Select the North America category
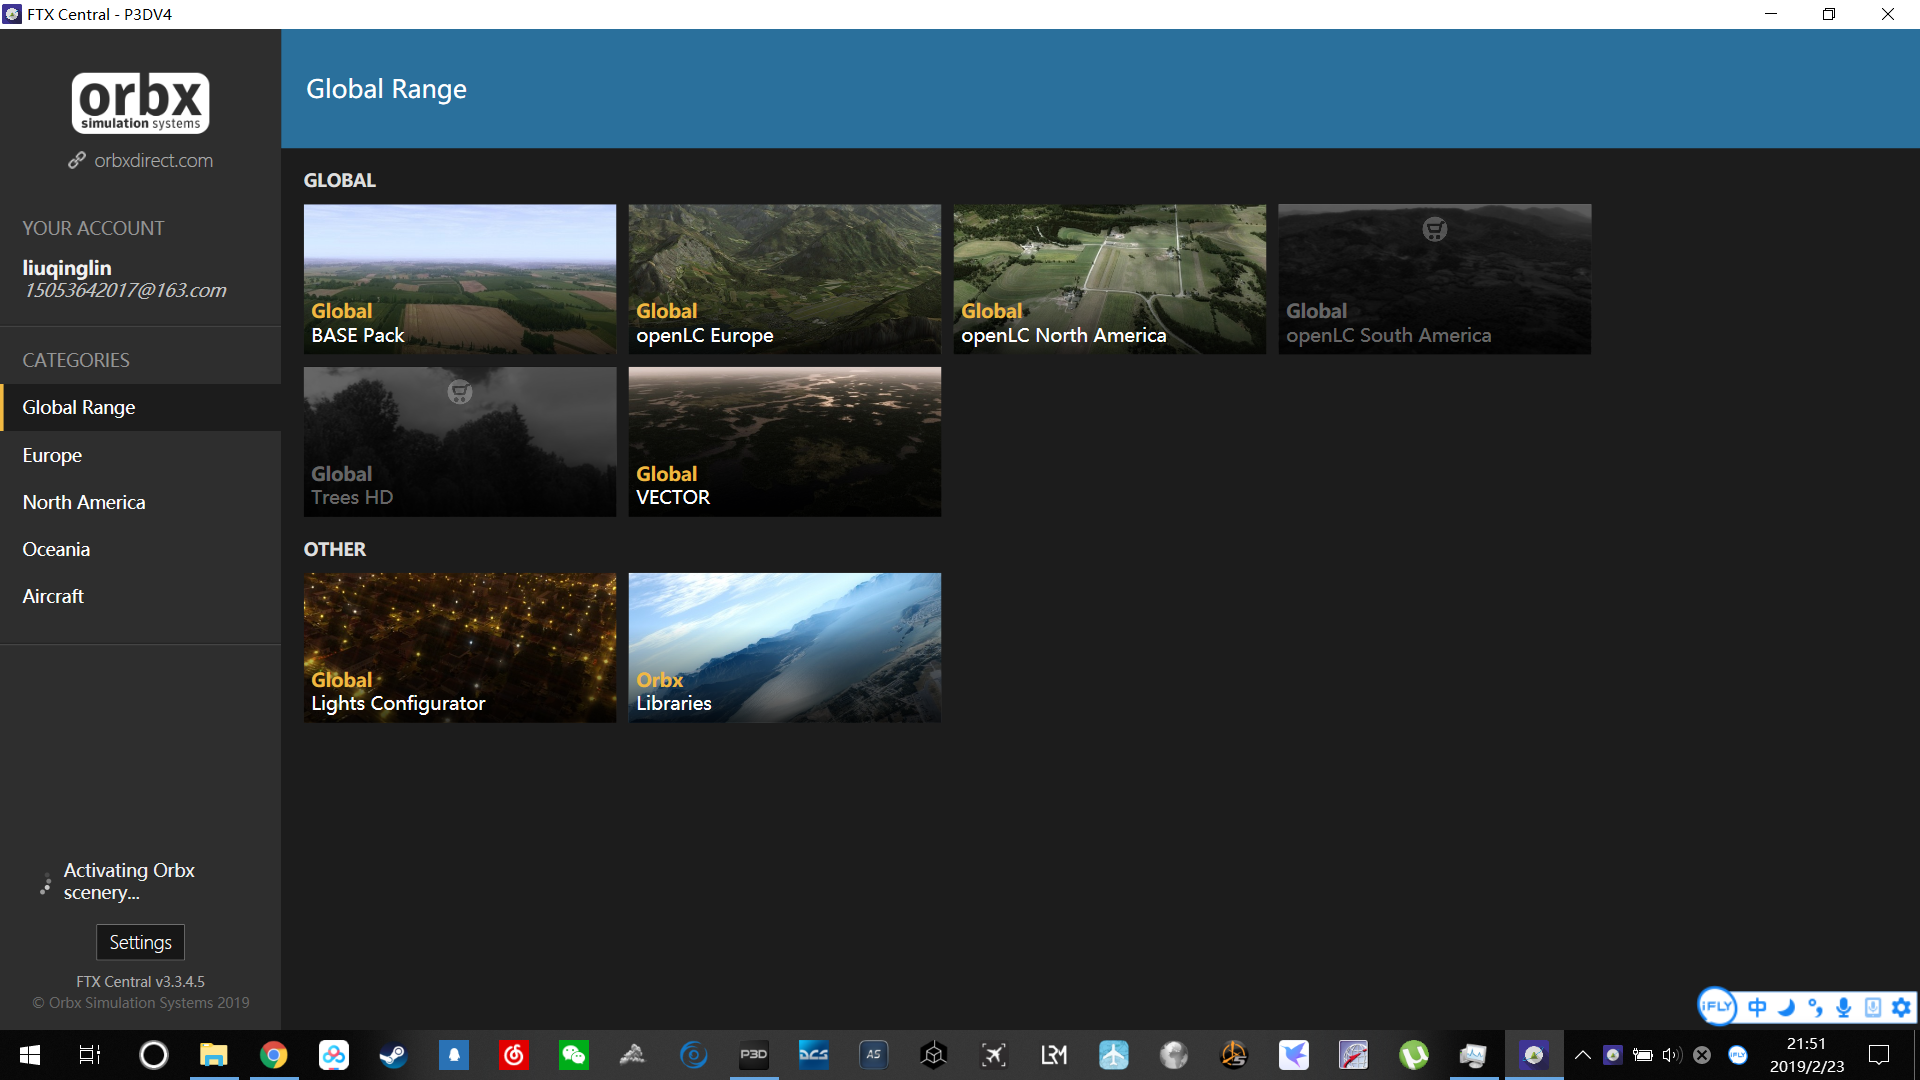 point(140,502)
